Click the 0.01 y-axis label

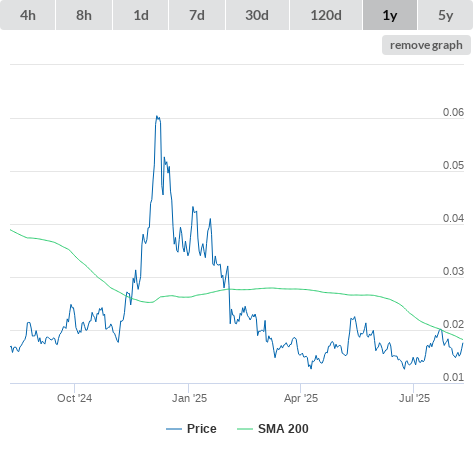tap(453, 377)
